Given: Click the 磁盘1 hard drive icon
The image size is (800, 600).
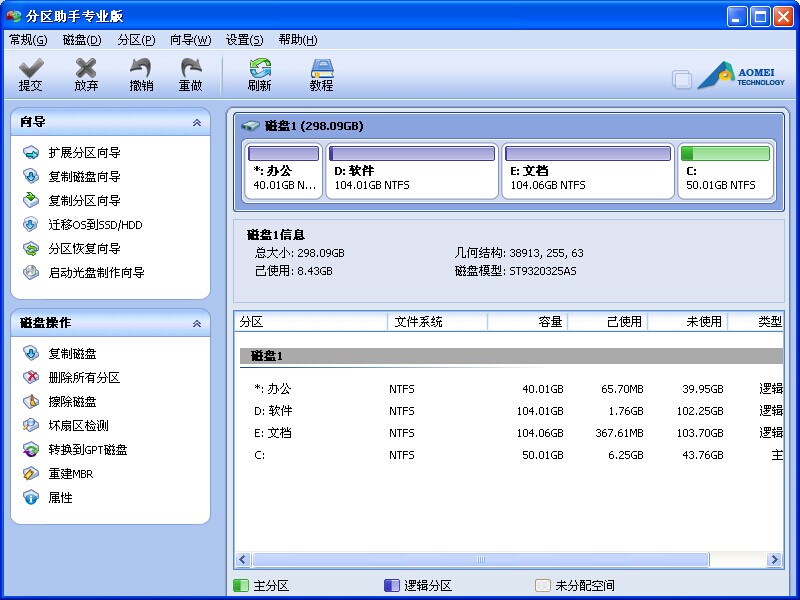Looking at the screenshot, I should [250, 126].
